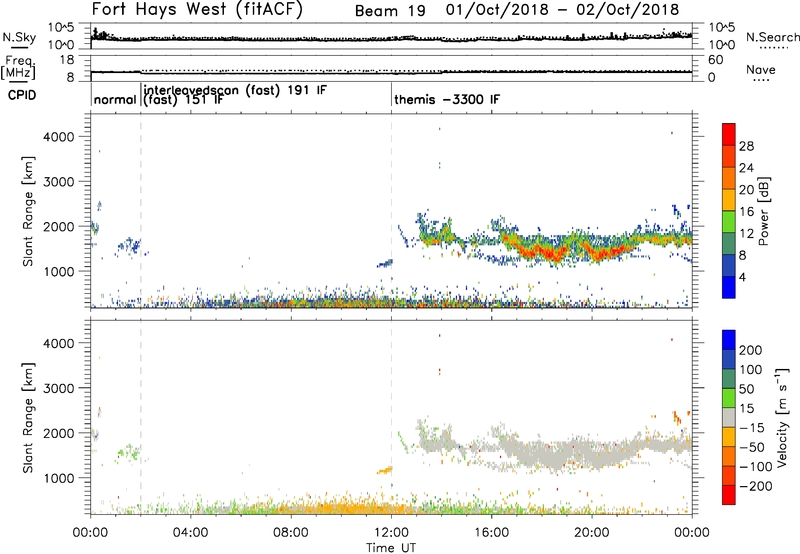Click the dashed 12:00 marker in power panel

click(x=391, y=211)
